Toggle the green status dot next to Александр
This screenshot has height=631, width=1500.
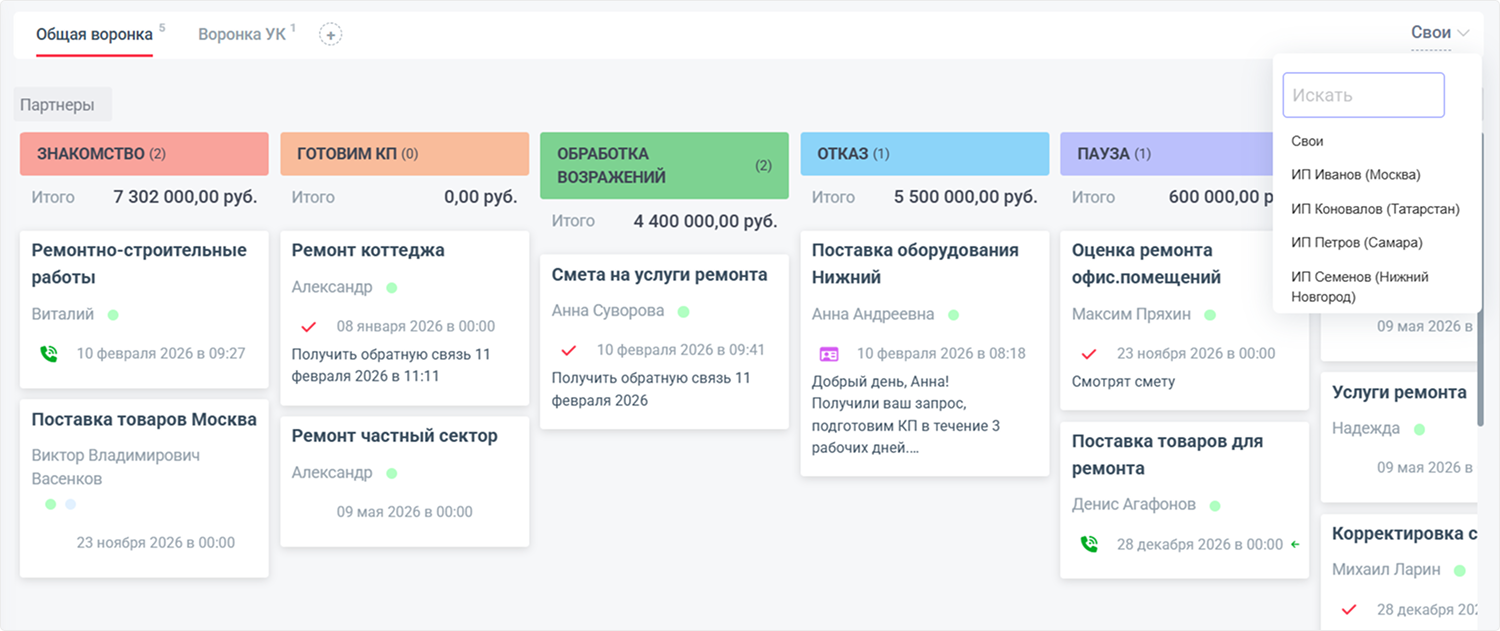pyautogui.click(x=392, y=287)
